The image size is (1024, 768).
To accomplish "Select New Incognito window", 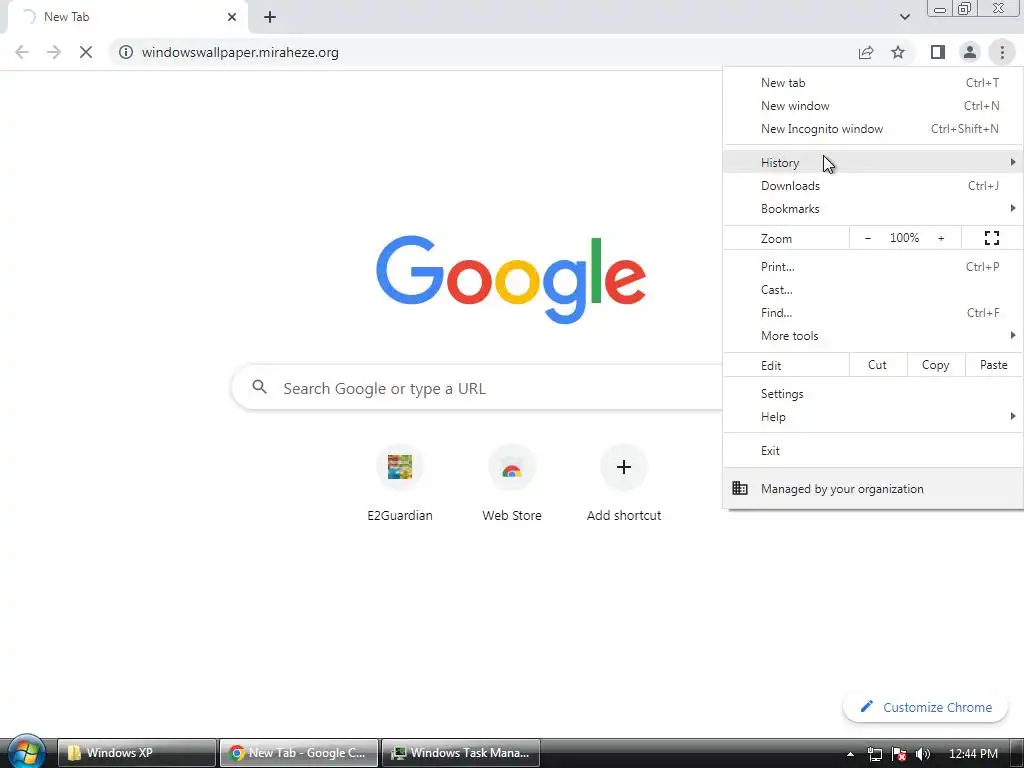I will pyautogui.click(x=873, y=129).
